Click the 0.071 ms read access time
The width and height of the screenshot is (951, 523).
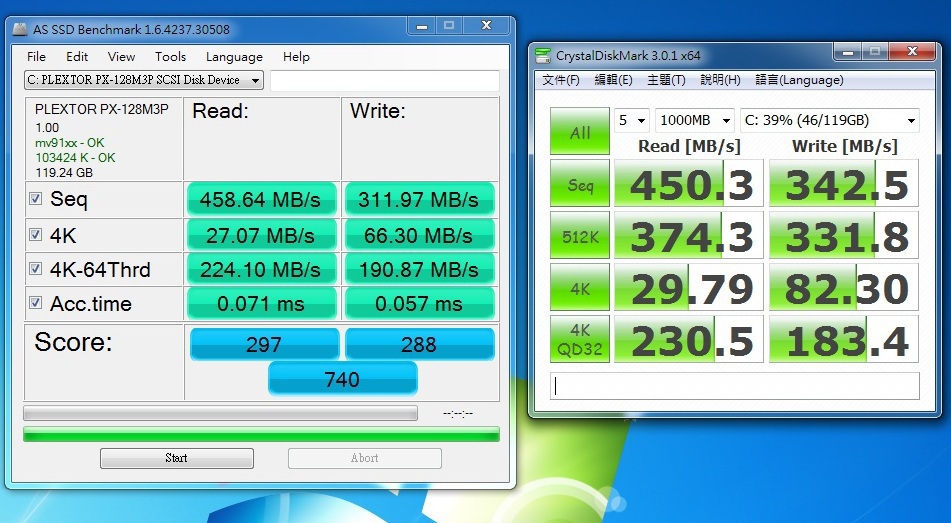(261, 303)
